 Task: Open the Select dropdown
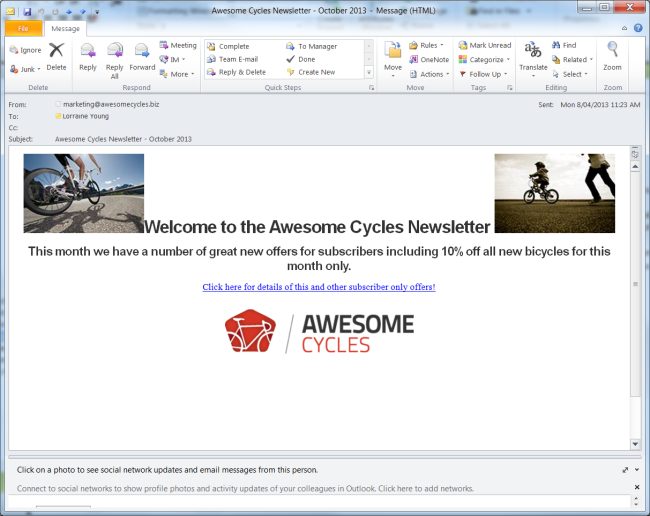tap(570, 74)
